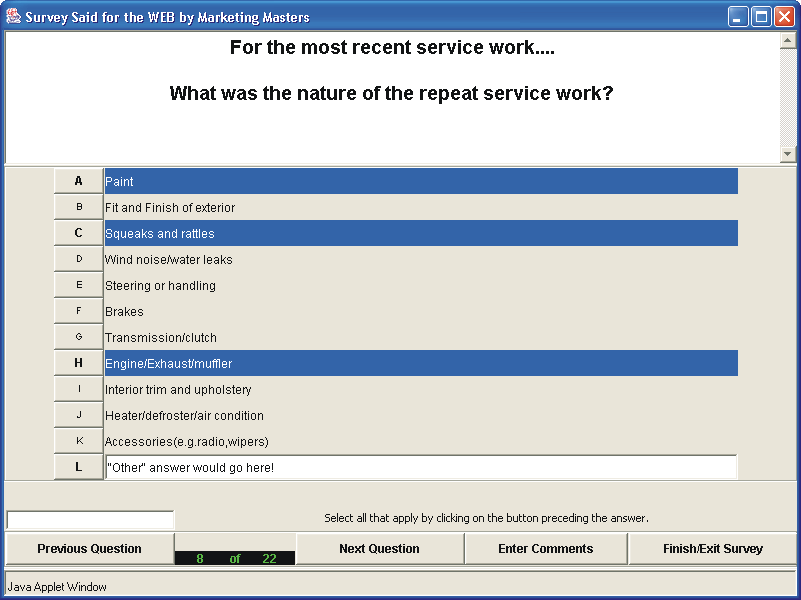
Task: Click Squeaks and rattles answer text
Action: 160,234
